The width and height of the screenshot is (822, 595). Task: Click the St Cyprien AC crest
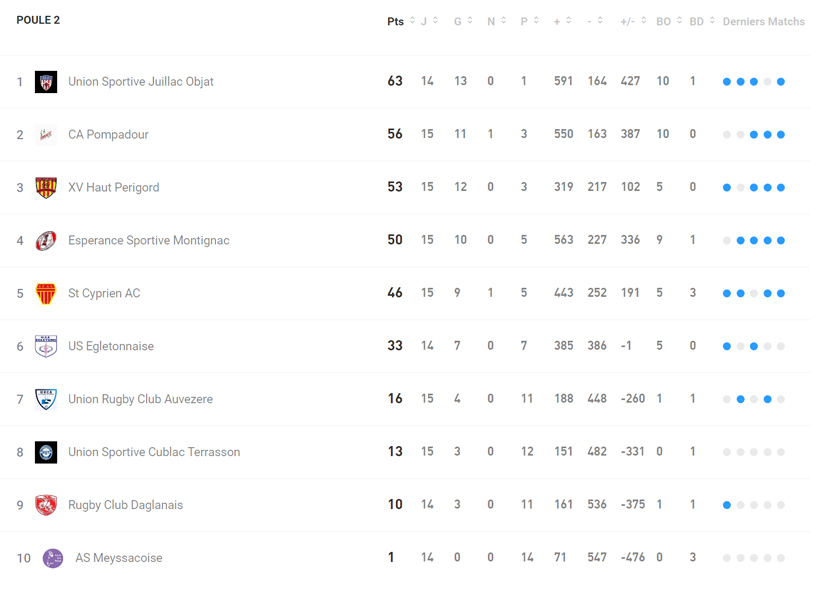[46, 294]
